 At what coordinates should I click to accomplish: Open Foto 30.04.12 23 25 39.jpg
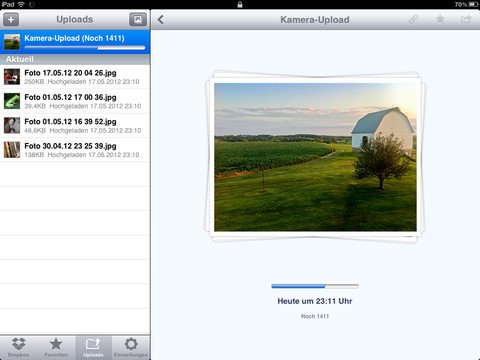[x=75, y=150]
